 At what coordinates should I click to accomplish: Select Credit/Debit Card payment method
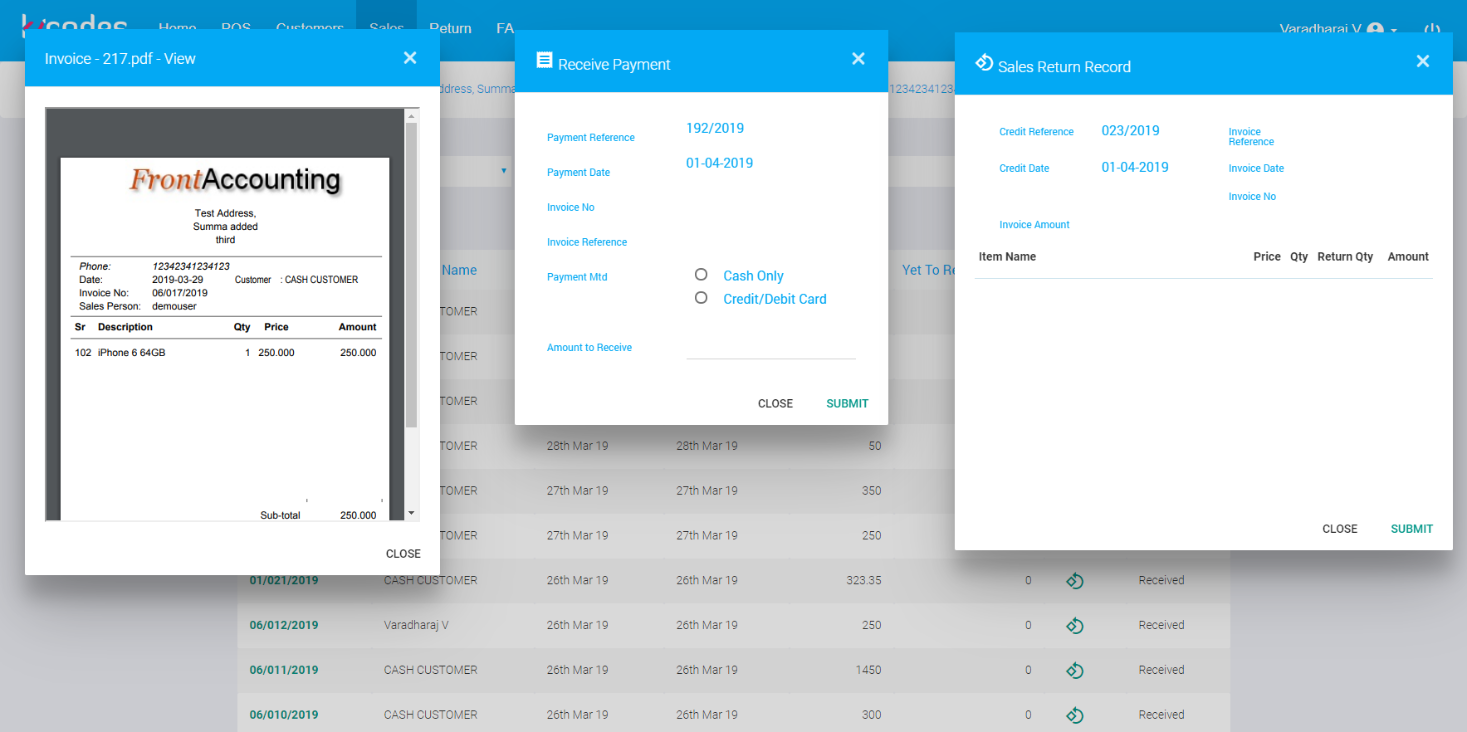click(701, 298)
